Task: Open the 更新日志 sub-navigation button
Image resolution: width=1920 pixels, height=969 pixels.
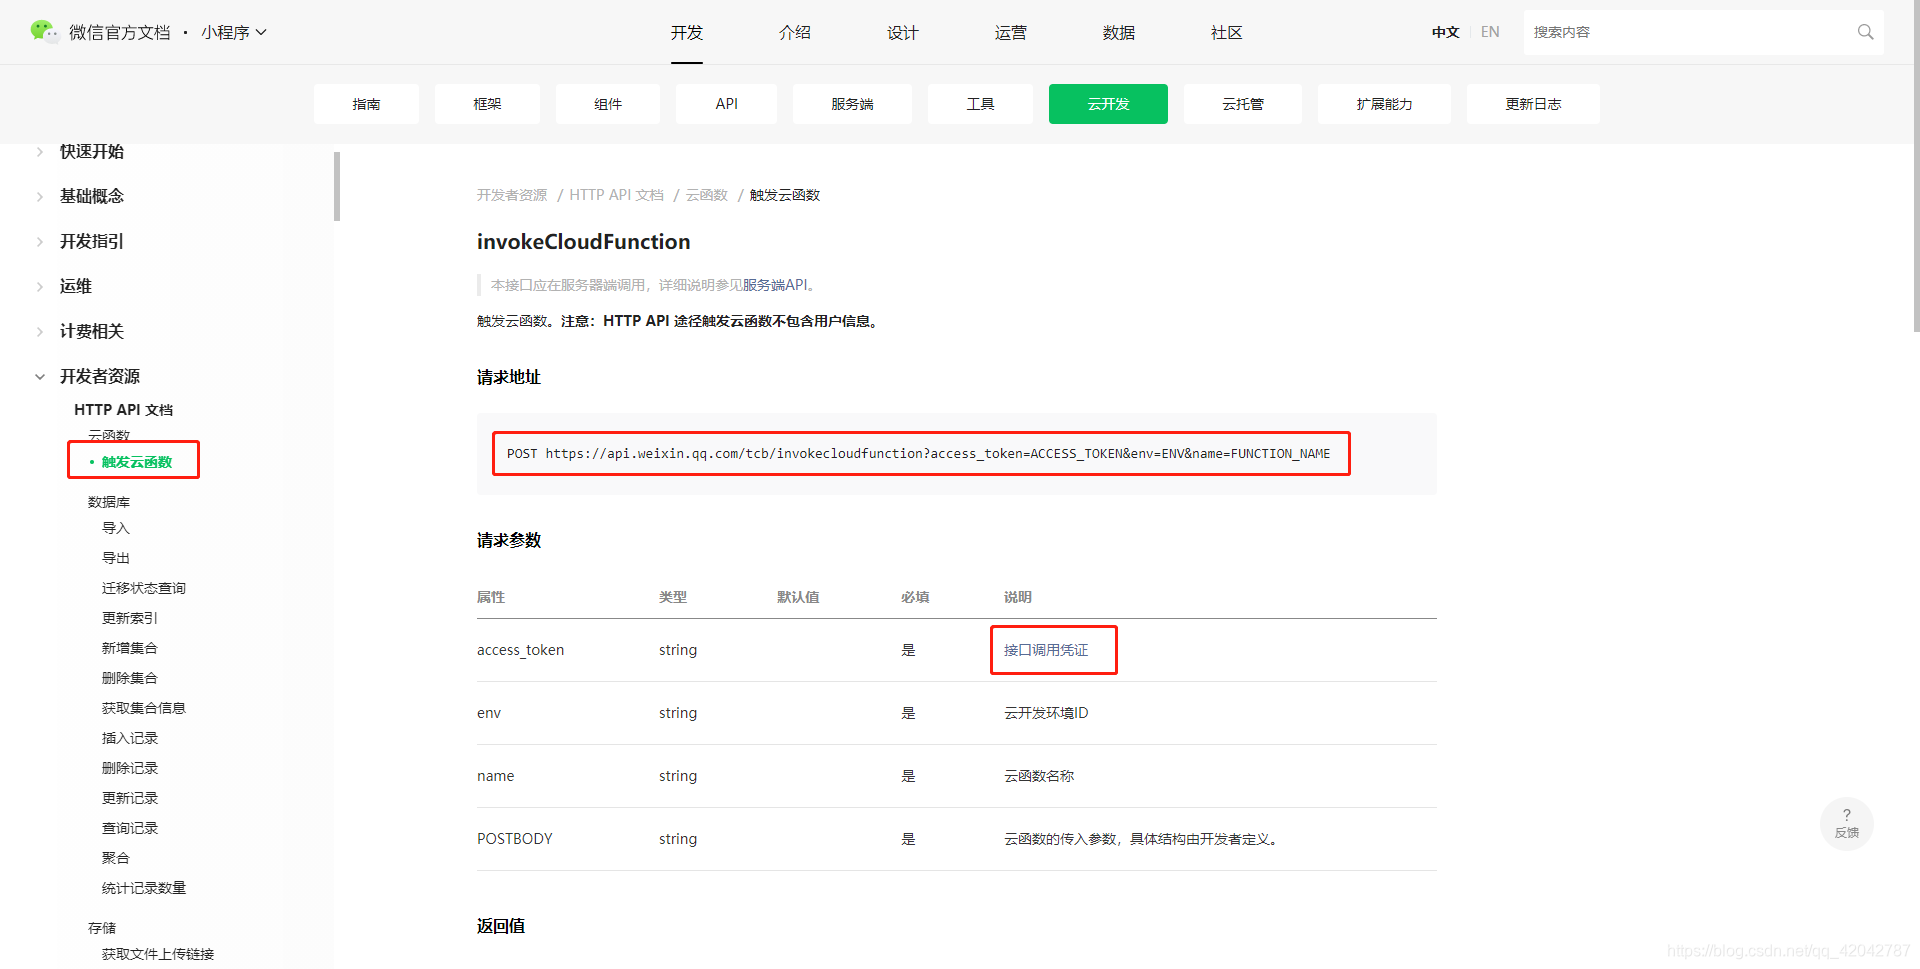Action: tap(1533, 104)
